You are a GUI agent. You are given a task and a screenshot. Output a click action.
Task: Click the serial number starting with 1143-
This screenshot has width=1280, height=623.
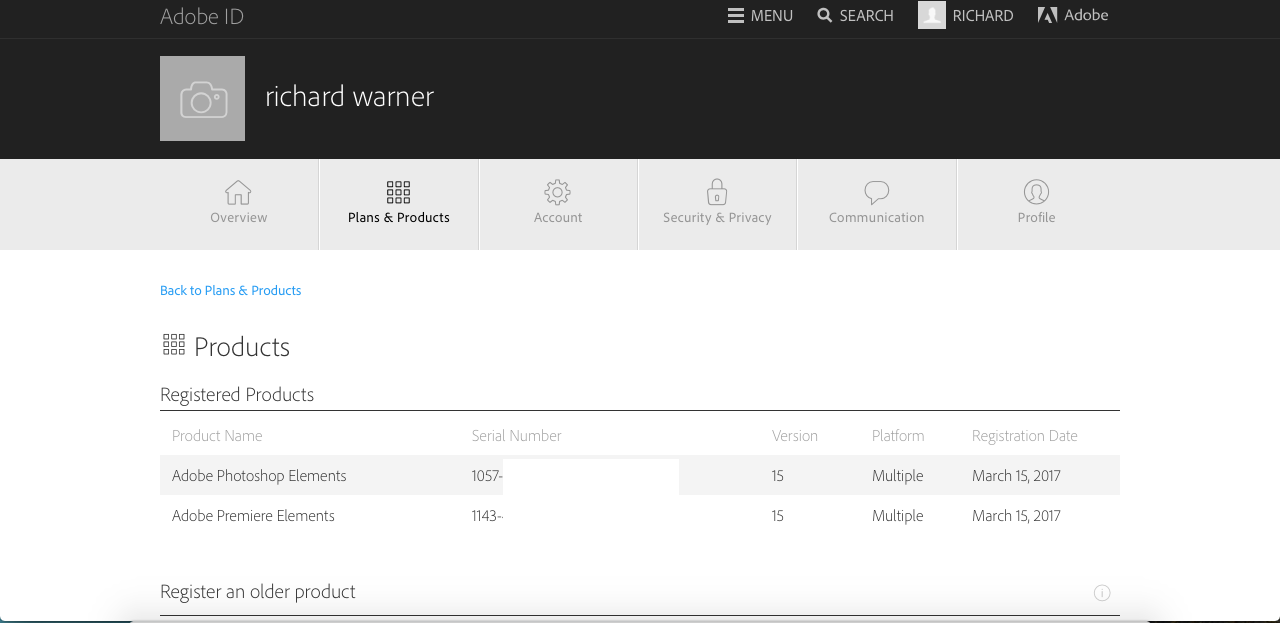487,516
